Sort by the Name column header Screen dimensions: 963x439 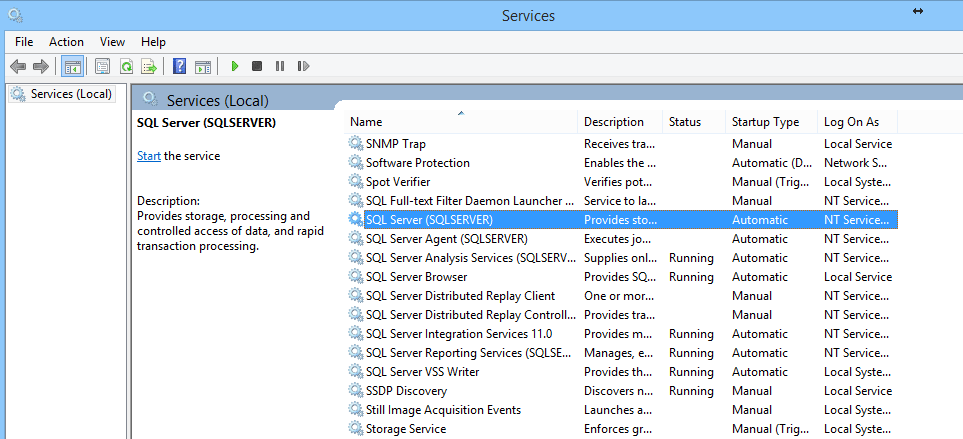pyautogui.click(x=461, y=122)
